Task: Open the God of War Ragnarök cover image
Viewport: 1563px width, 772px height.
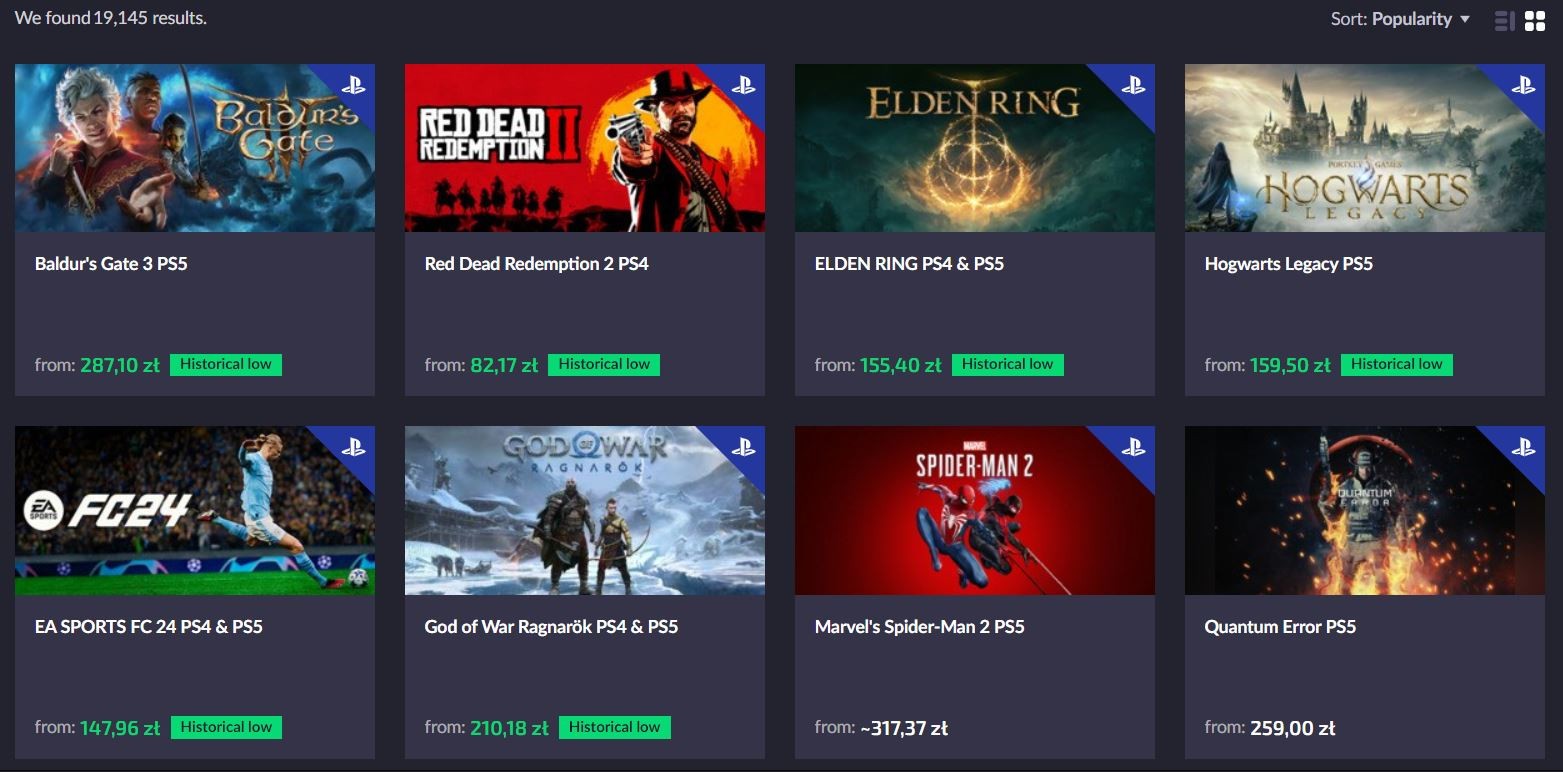Action: coord(585,511)
